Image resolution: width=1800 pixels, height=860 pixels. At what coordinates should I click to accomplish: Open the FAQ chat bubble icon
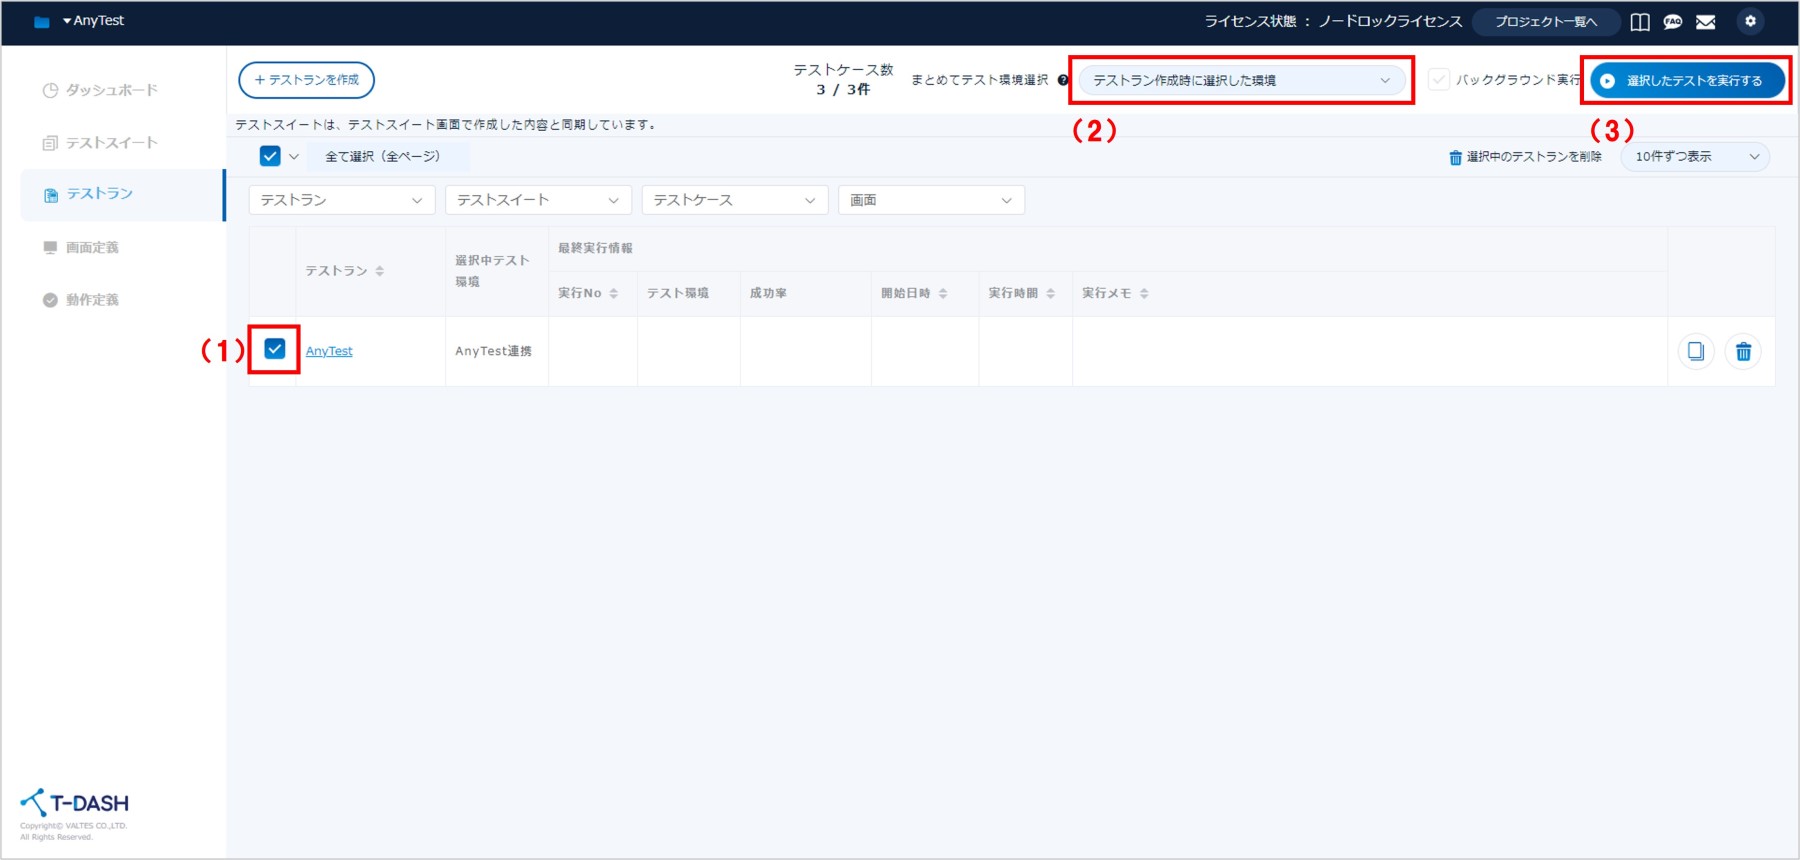[1673, 22]
